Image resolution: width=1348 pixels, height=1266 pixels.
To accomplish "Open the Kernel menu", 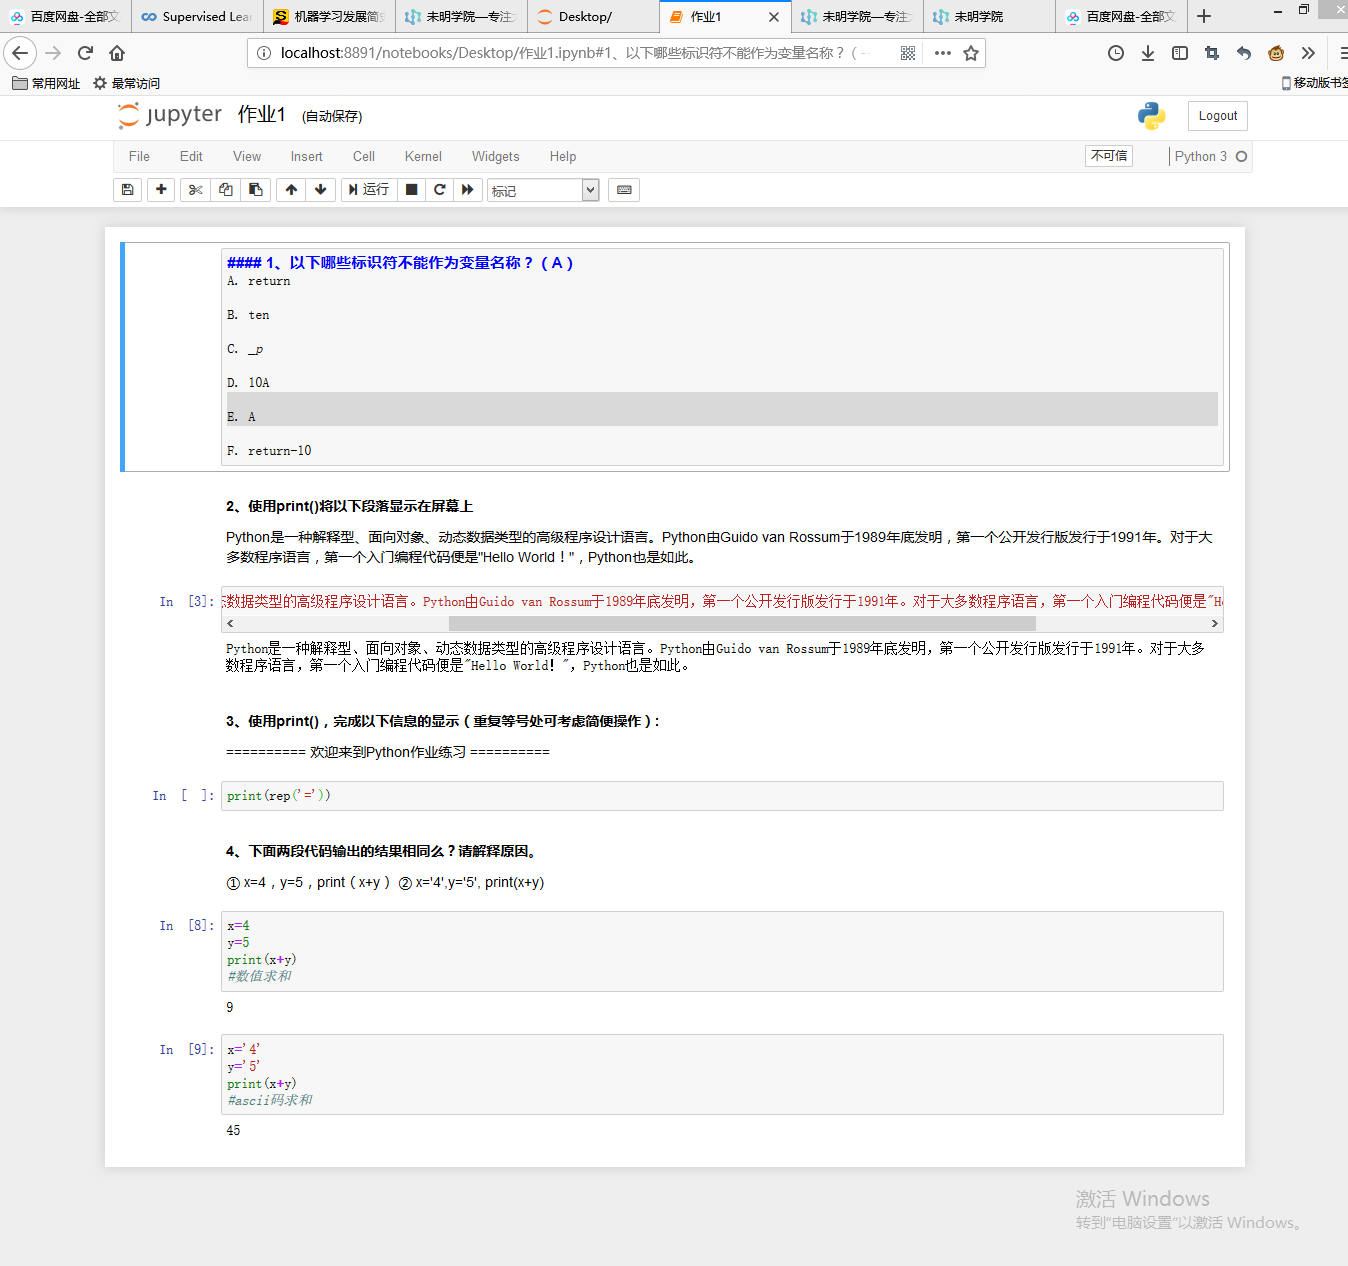I will coord(423,156).
